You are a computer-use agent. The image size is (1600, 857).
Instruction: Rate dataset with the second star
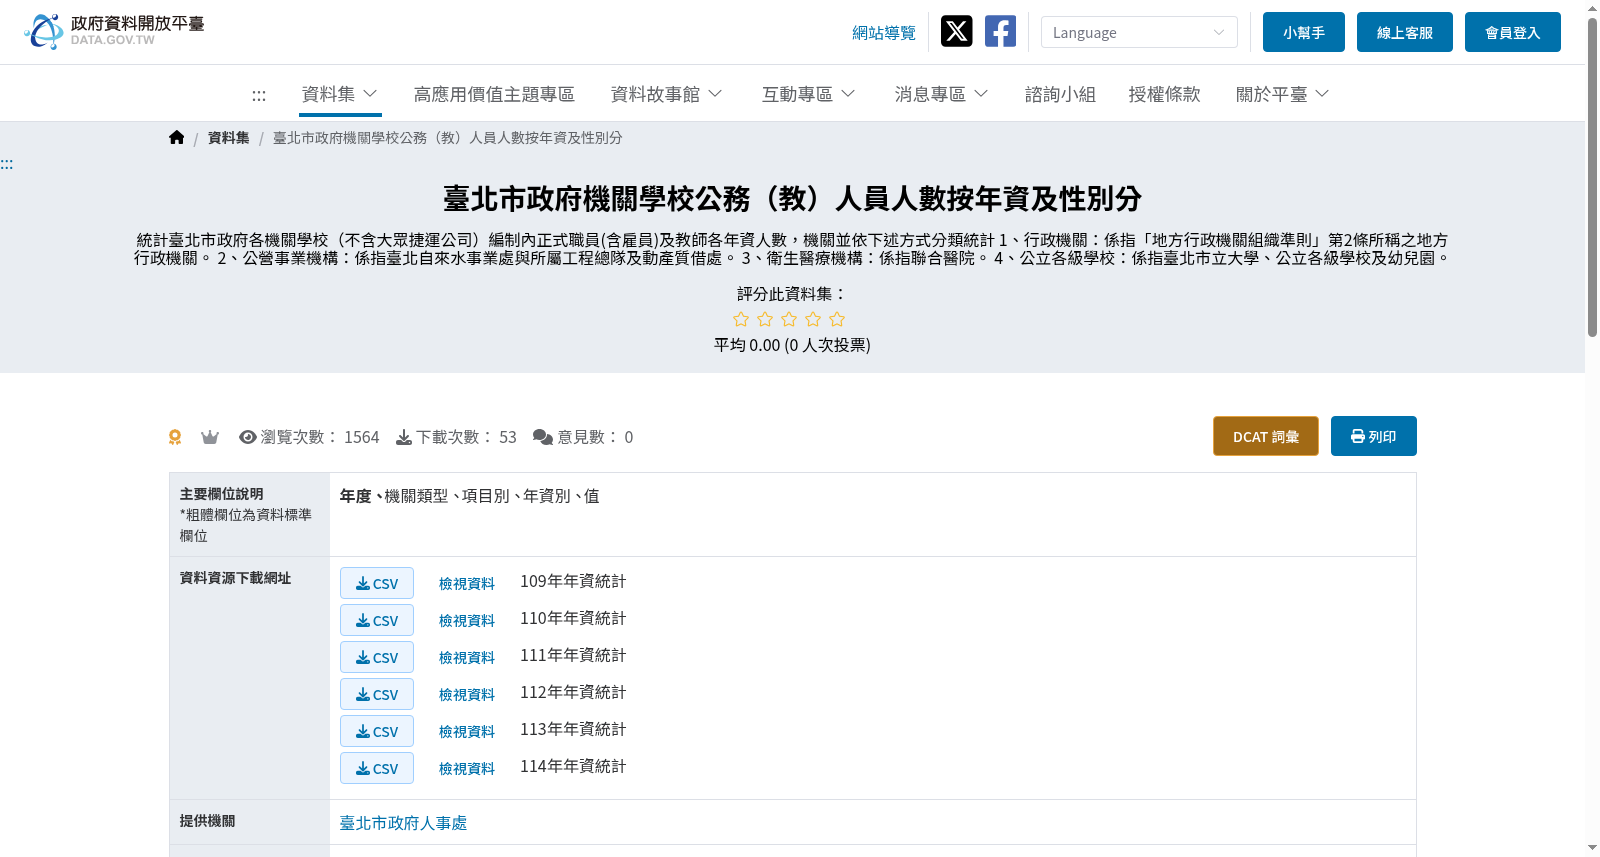[x=765, y=319]
